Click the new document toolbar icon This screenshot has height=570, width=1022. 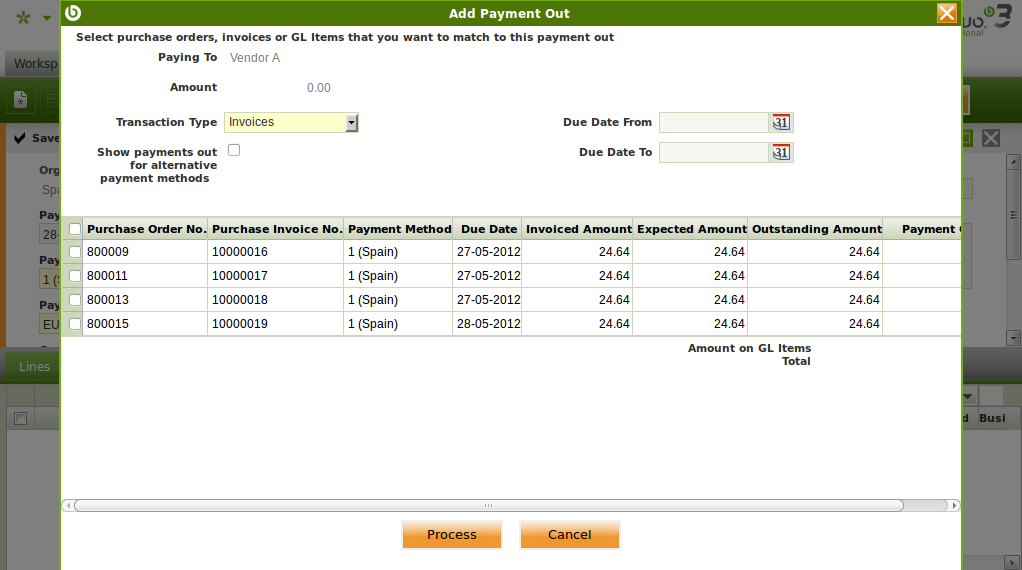tap(20, 100)
